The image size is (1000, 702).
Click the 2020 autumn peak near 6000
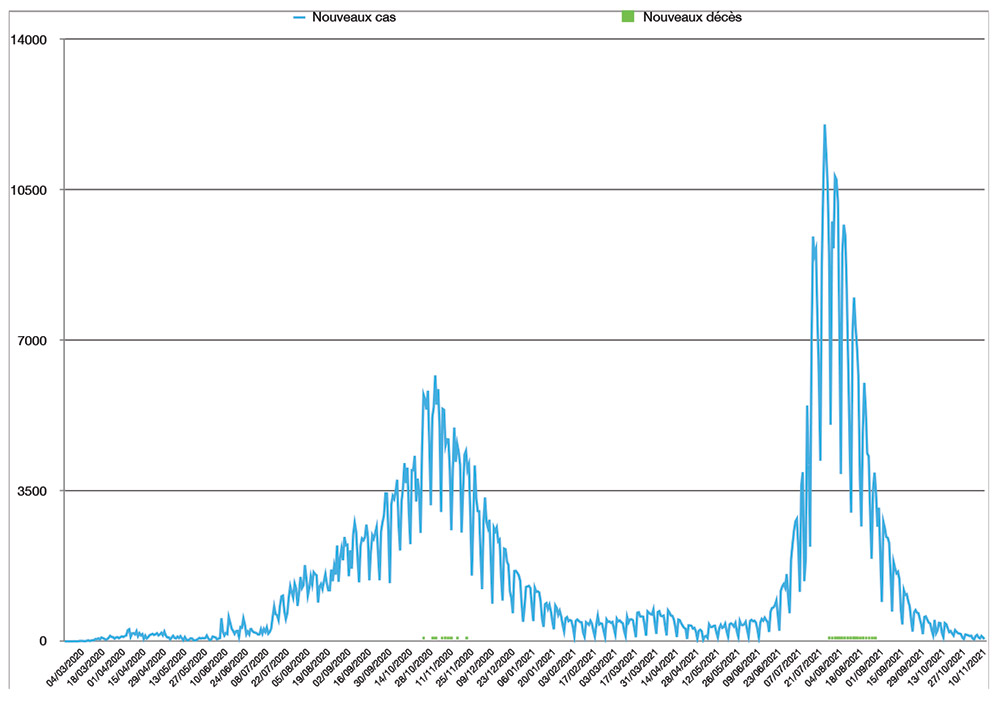(435, 377)
